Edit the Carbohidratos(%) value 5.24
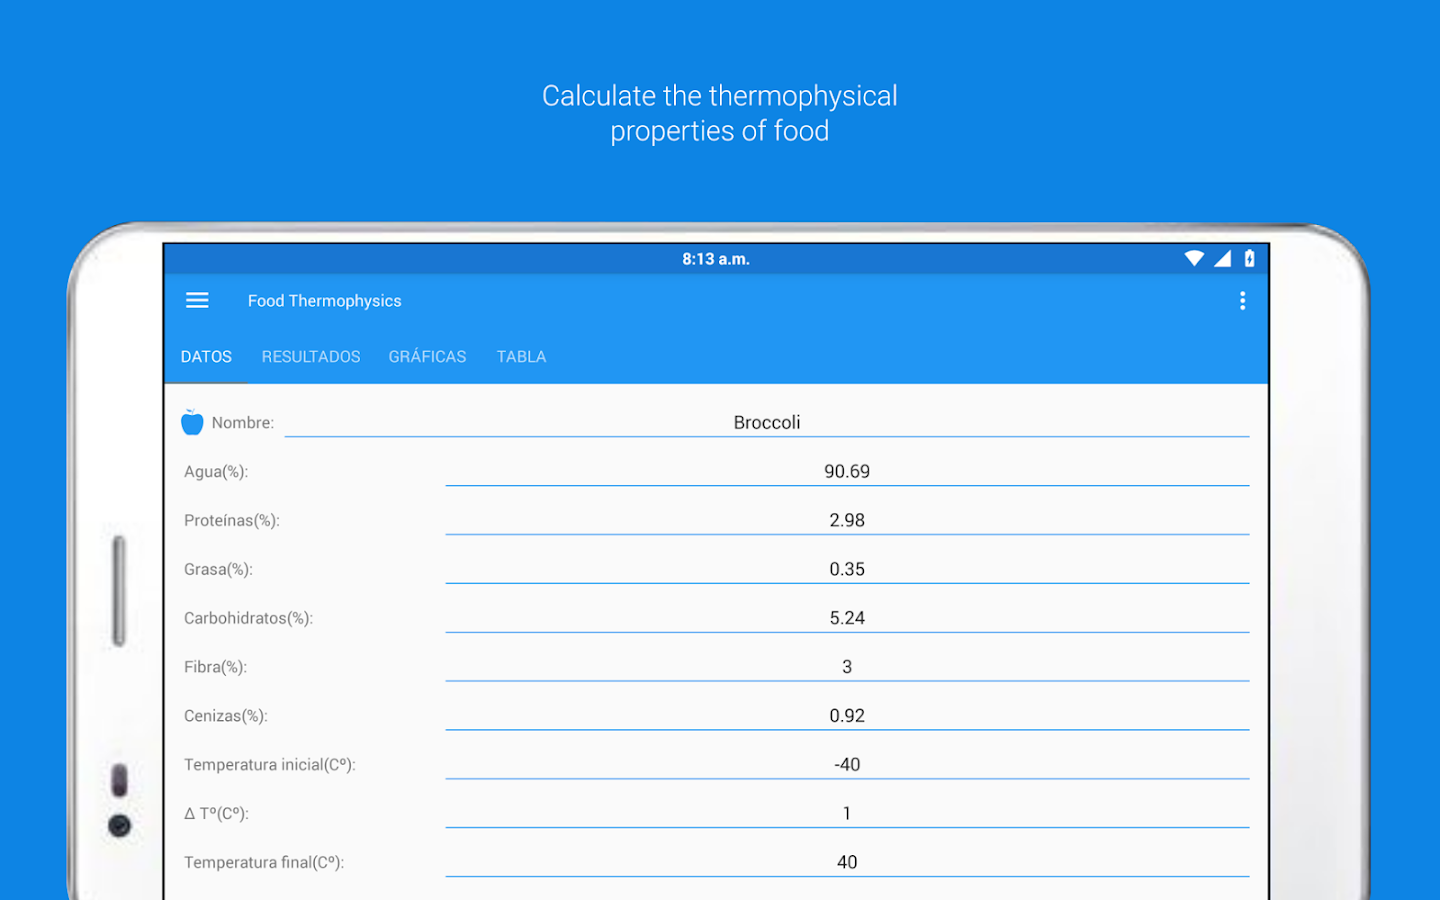 [x=847, y=618]
